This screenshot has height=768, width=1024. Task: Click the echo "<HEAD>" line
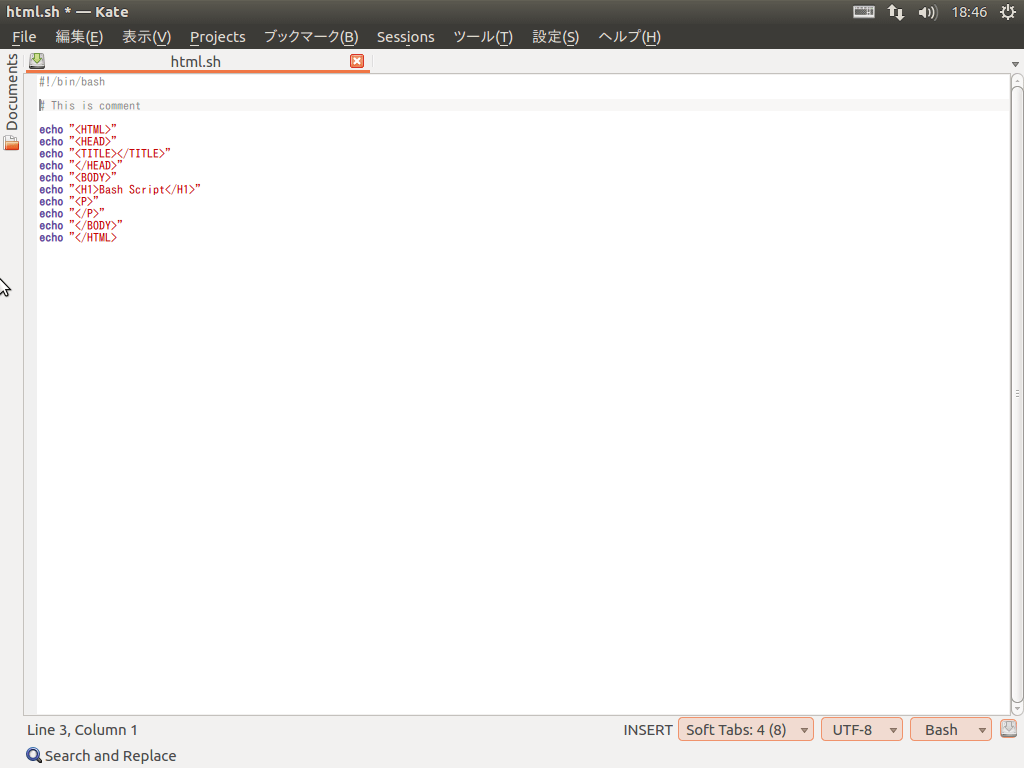tap(78, 142)
